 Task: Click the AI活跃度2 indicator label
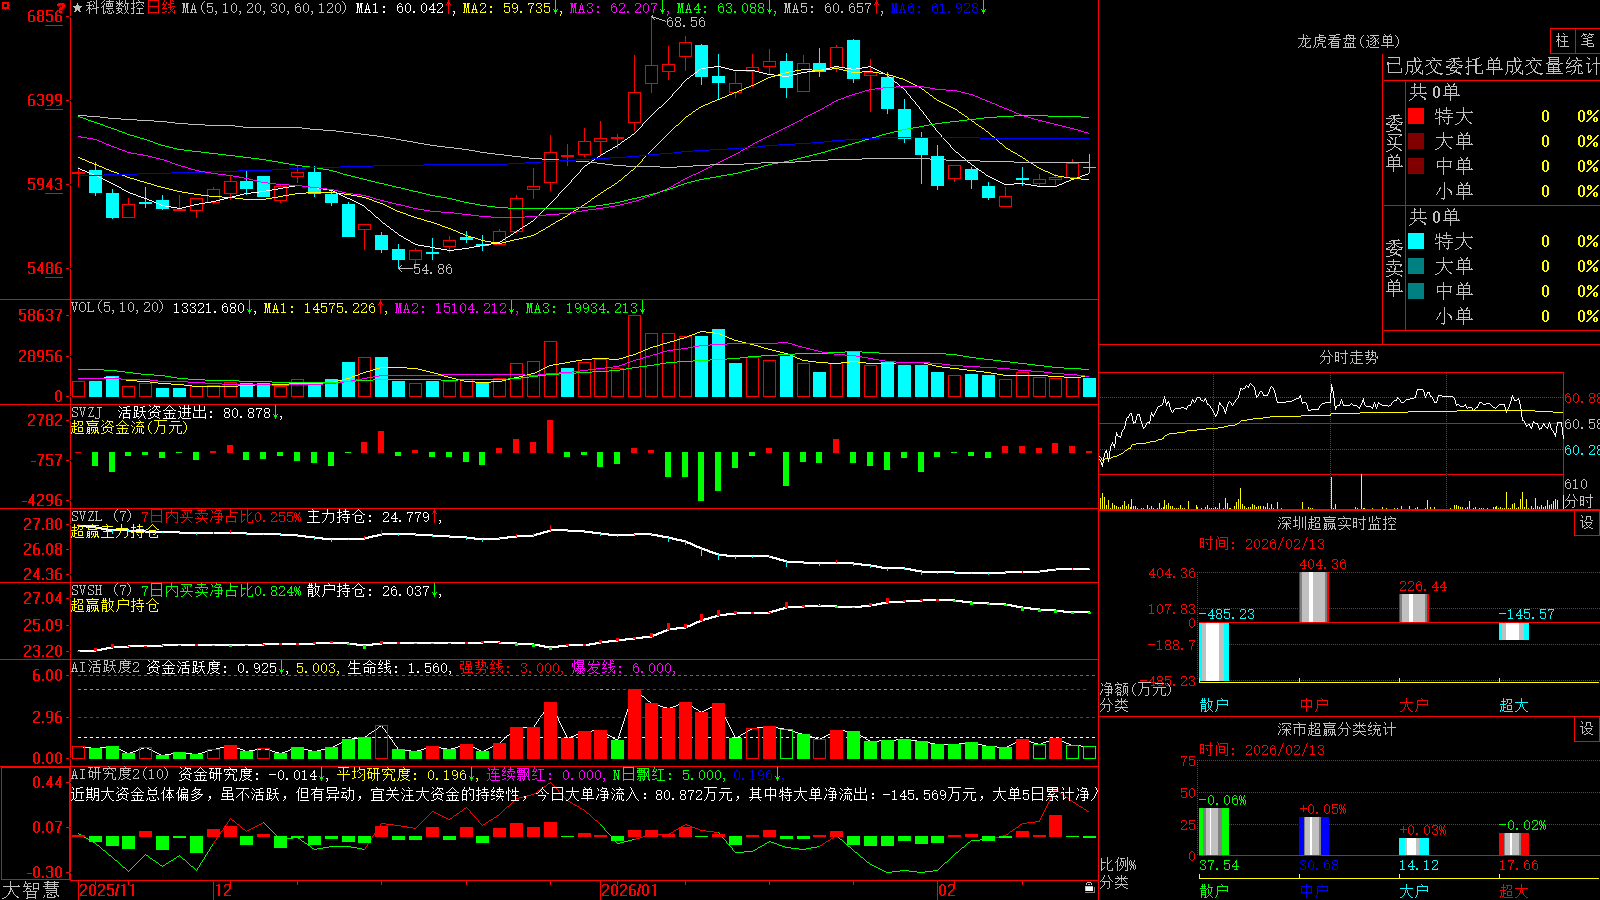tap(106, 667)
